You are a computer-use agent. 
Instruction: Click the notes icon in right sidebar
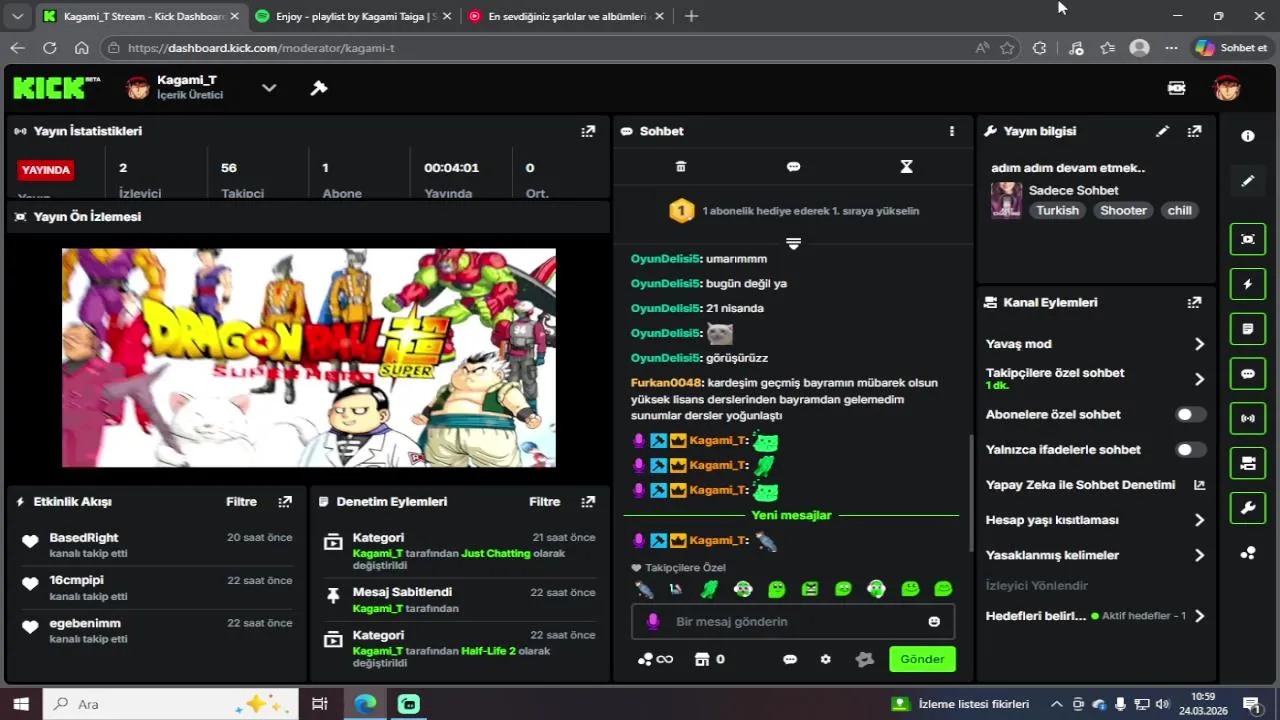coord(1248,329)
